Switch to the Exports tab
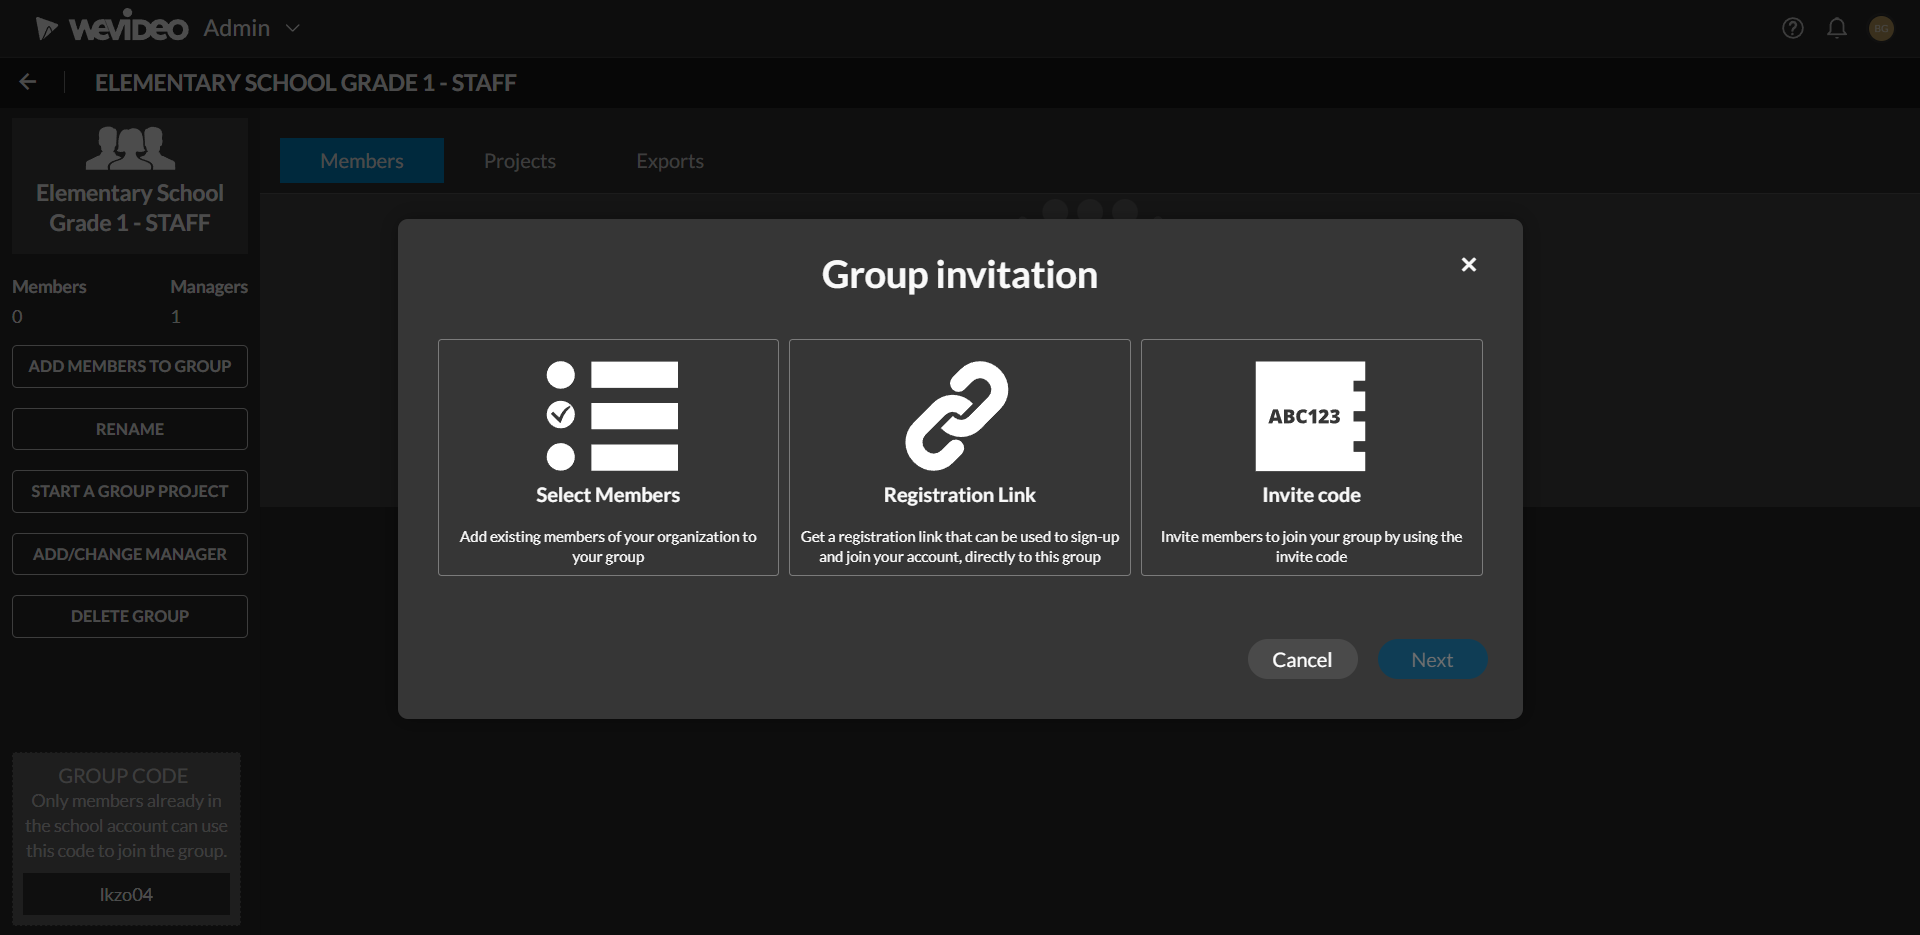This screenshot has height=935, width=1920. click(670, 160)
